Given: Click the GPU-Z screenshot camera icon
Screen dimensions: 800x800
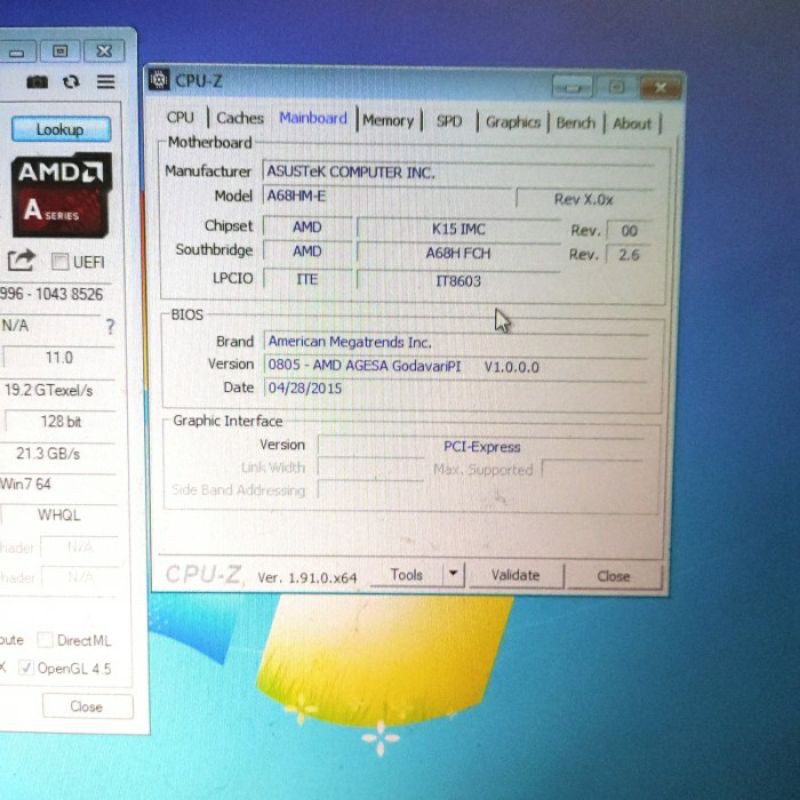Looking at the screenshot, I should point(37,82).
